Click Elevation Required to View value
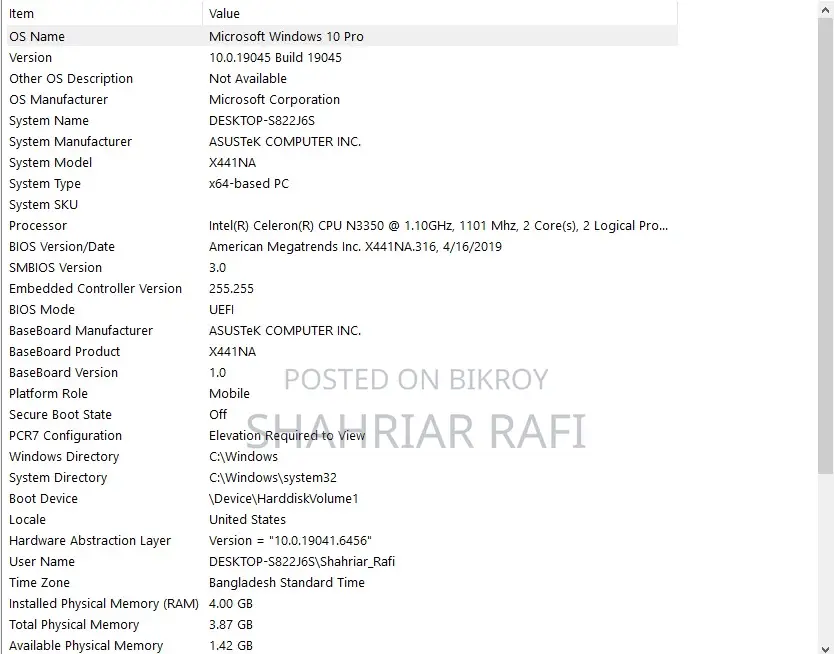834x654 pixels. tap(287, 435)
